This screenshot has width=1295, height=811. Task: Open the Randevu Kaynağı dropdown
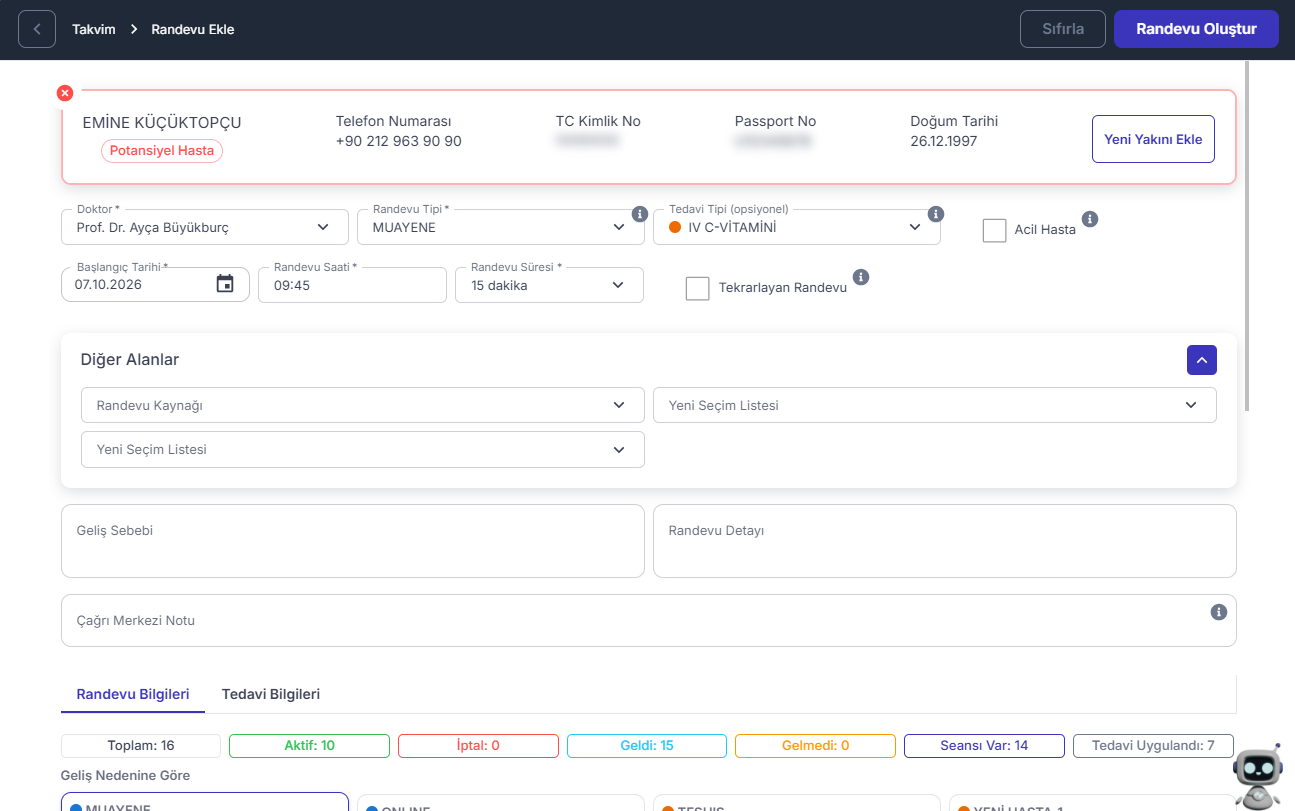point(363,406)
